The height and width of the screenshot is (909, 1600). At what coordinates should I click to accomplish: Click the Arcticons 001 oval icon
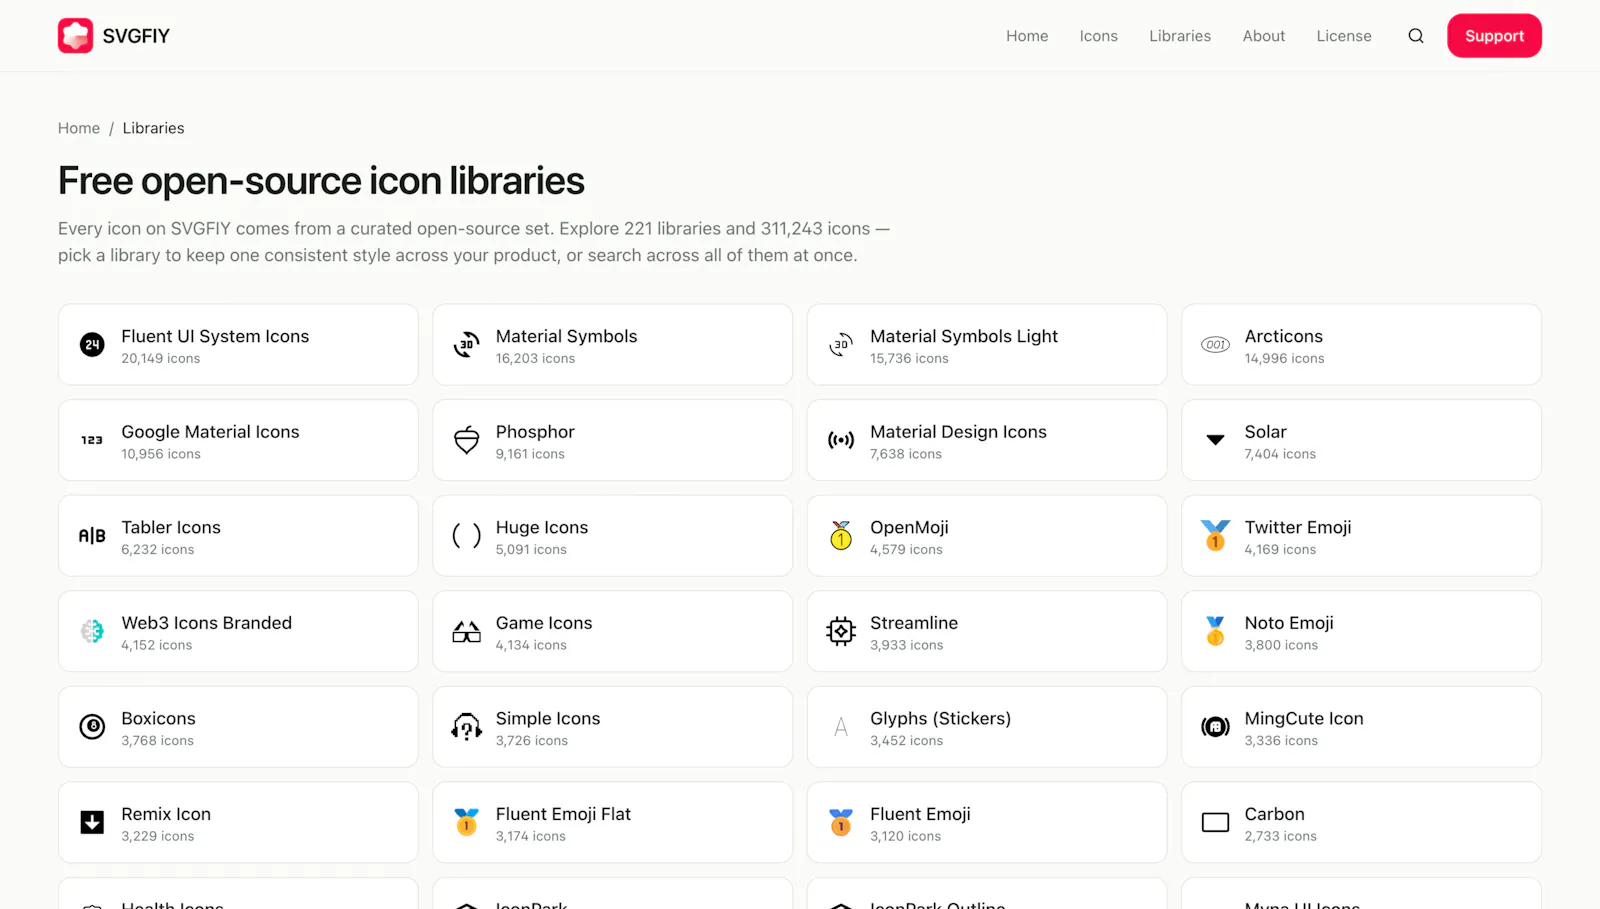coord(1215,345)
